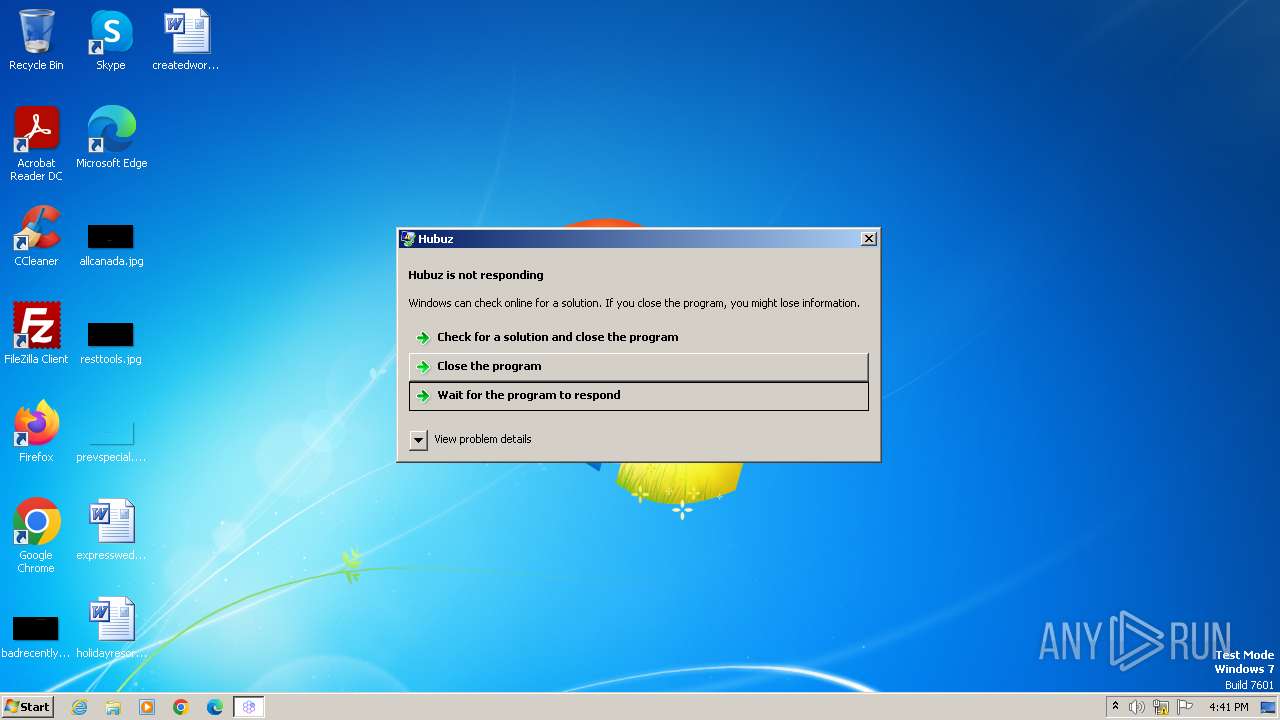1280x720 pixels.
Task: Open the clock showing 4:41 PM
Action: click(x=1228, y=707)
